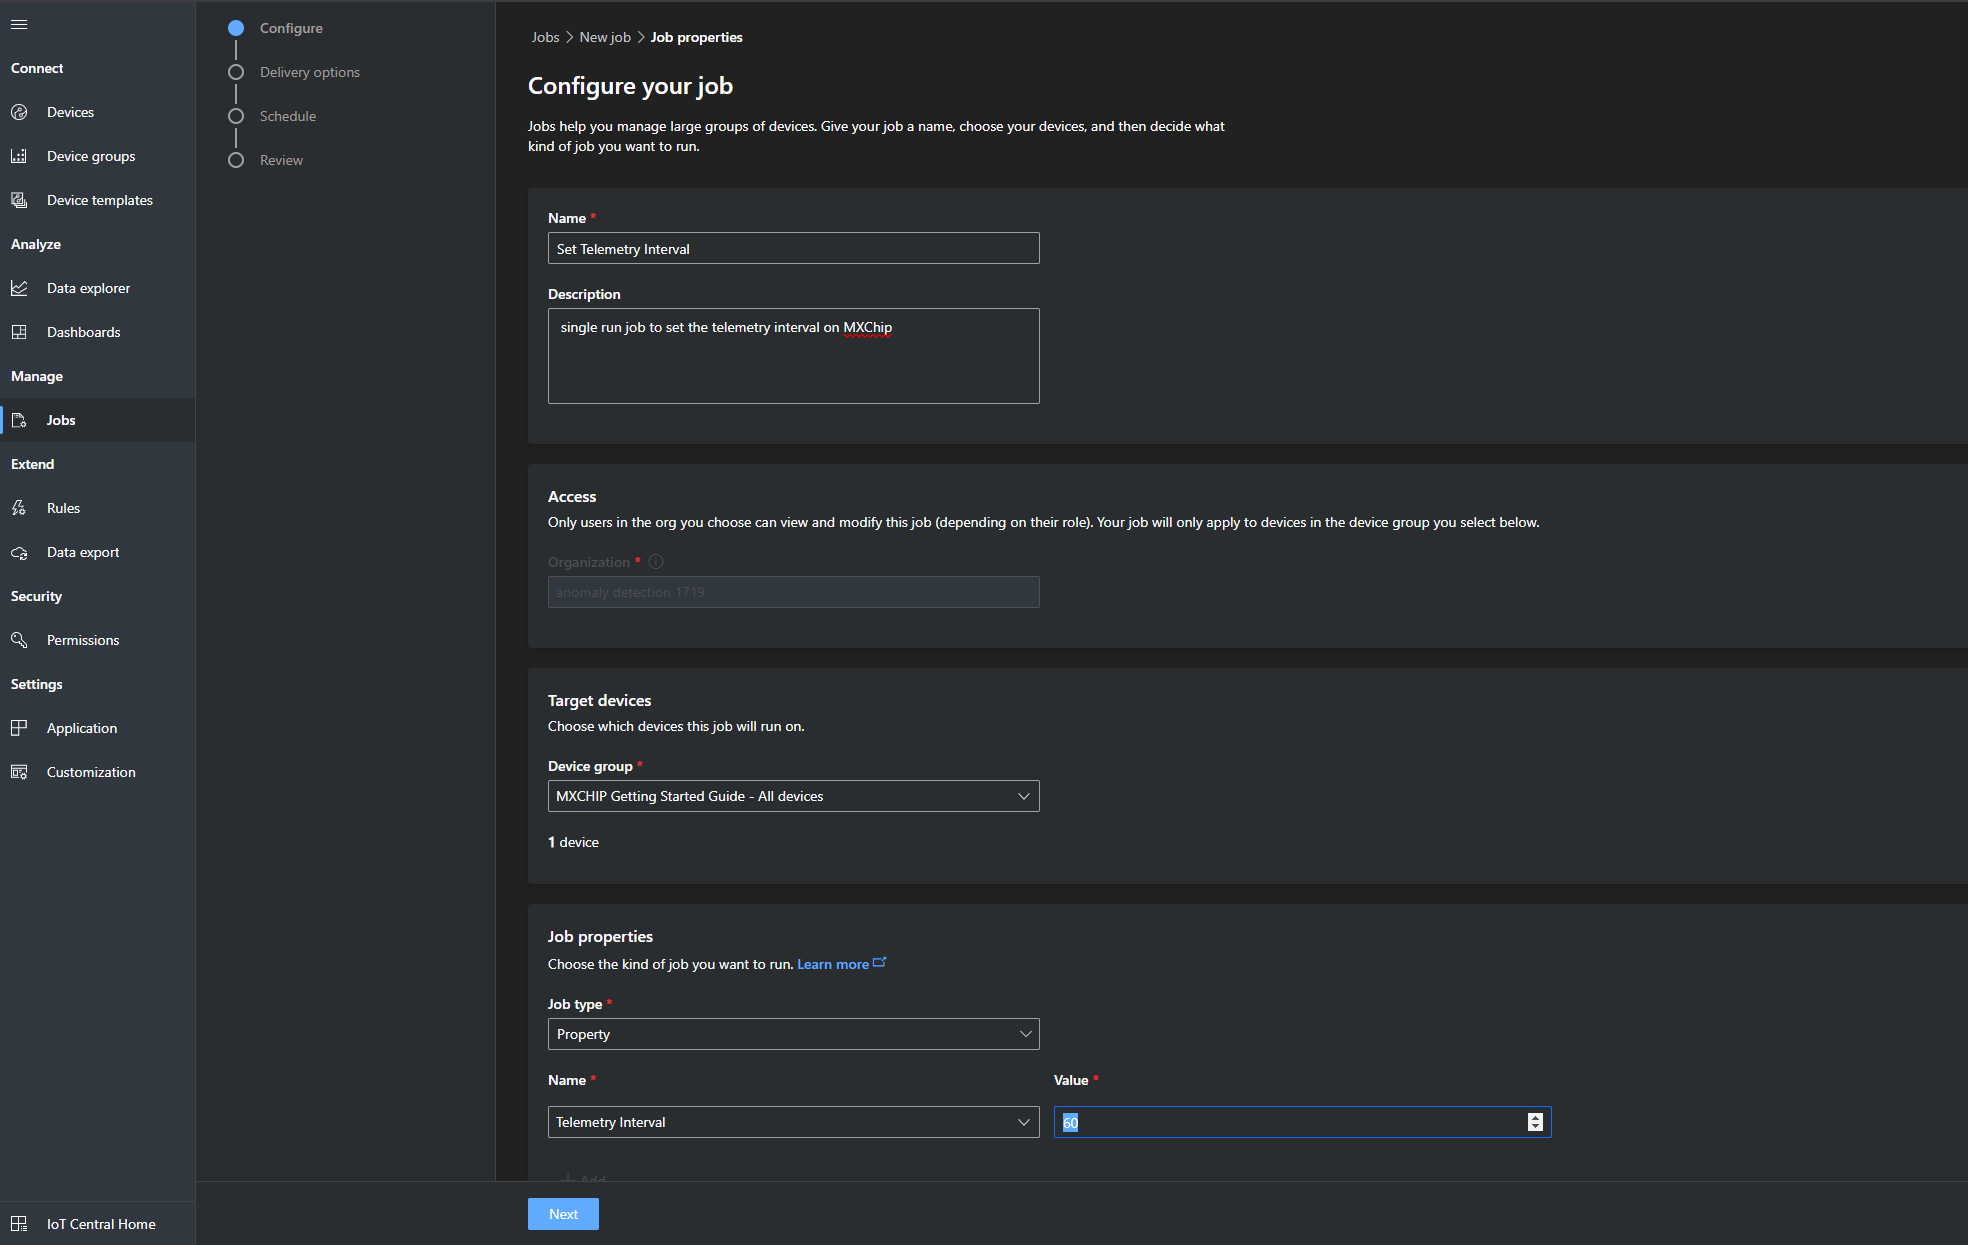The width and height of the screenshot is (1968, 1245).
Task: Click the Permissions key icon
Action: tap(19, 640)
